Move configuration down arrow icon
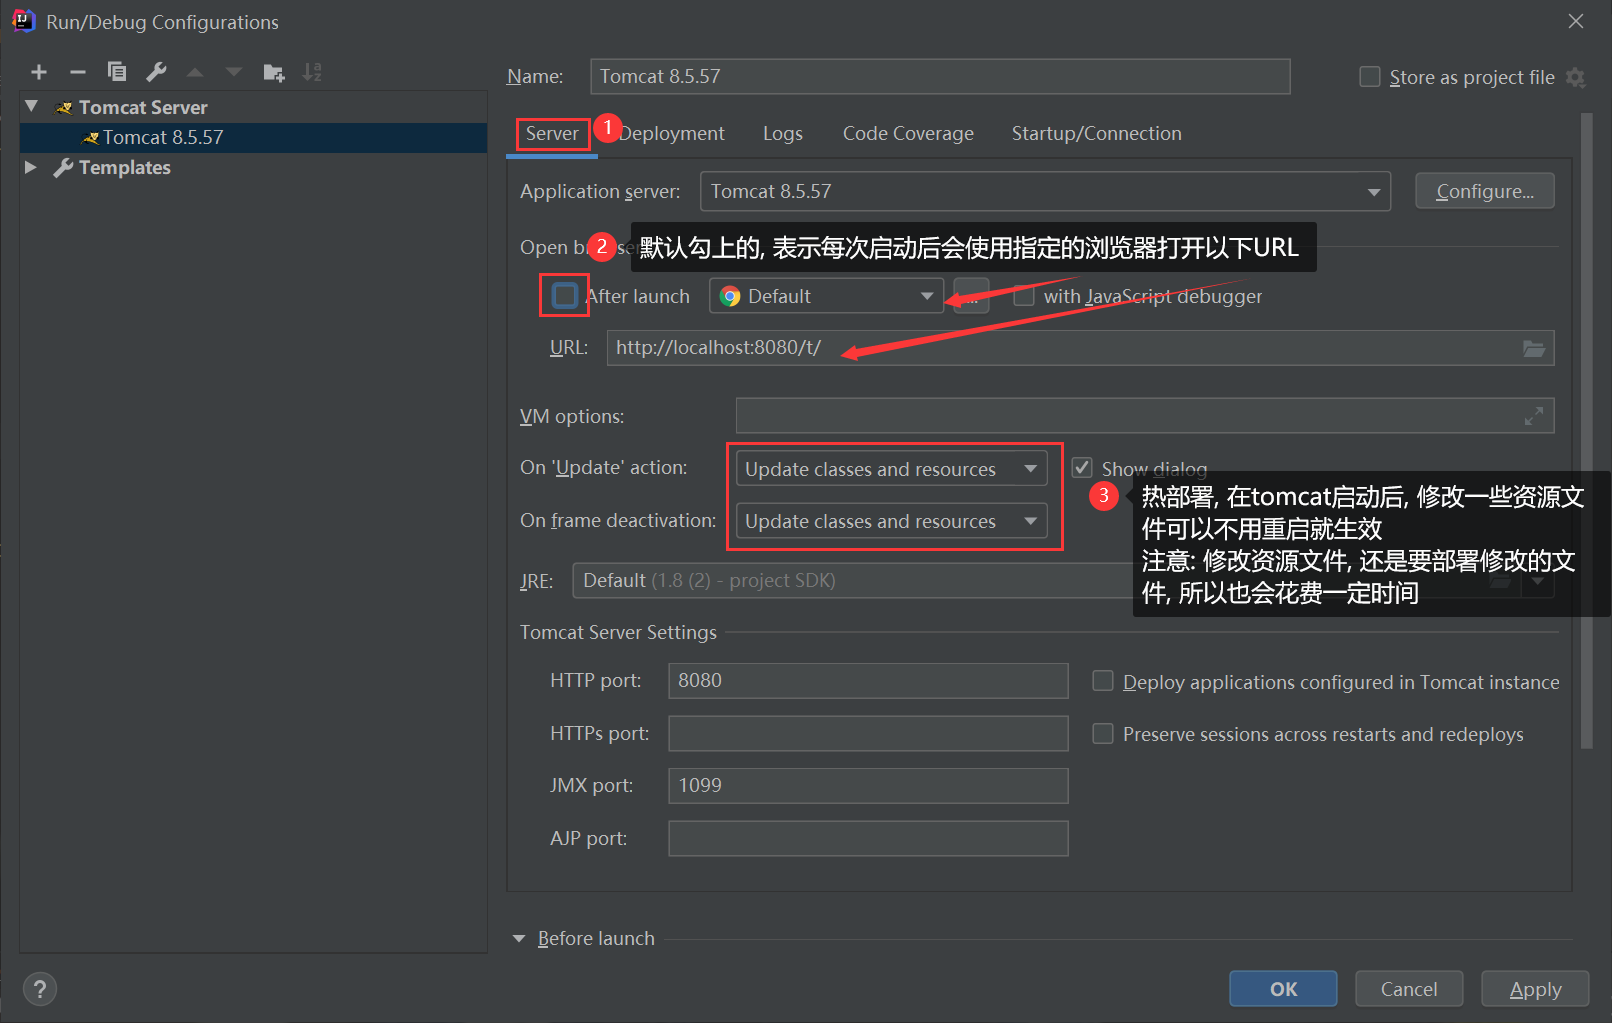 tap(234, 72)
